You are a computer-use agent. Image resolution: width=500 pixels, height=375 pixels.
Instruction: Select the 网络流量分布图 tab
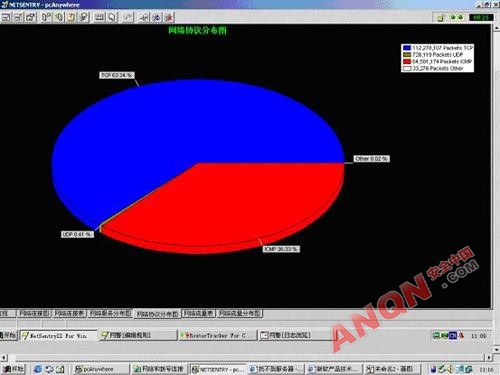tap(240, 313)
